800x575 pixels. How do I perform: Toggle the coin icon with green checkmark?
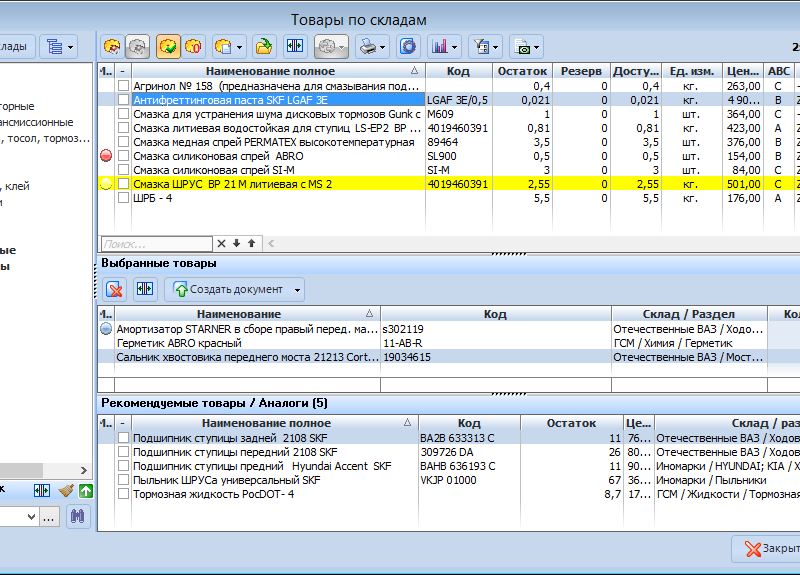168,47
